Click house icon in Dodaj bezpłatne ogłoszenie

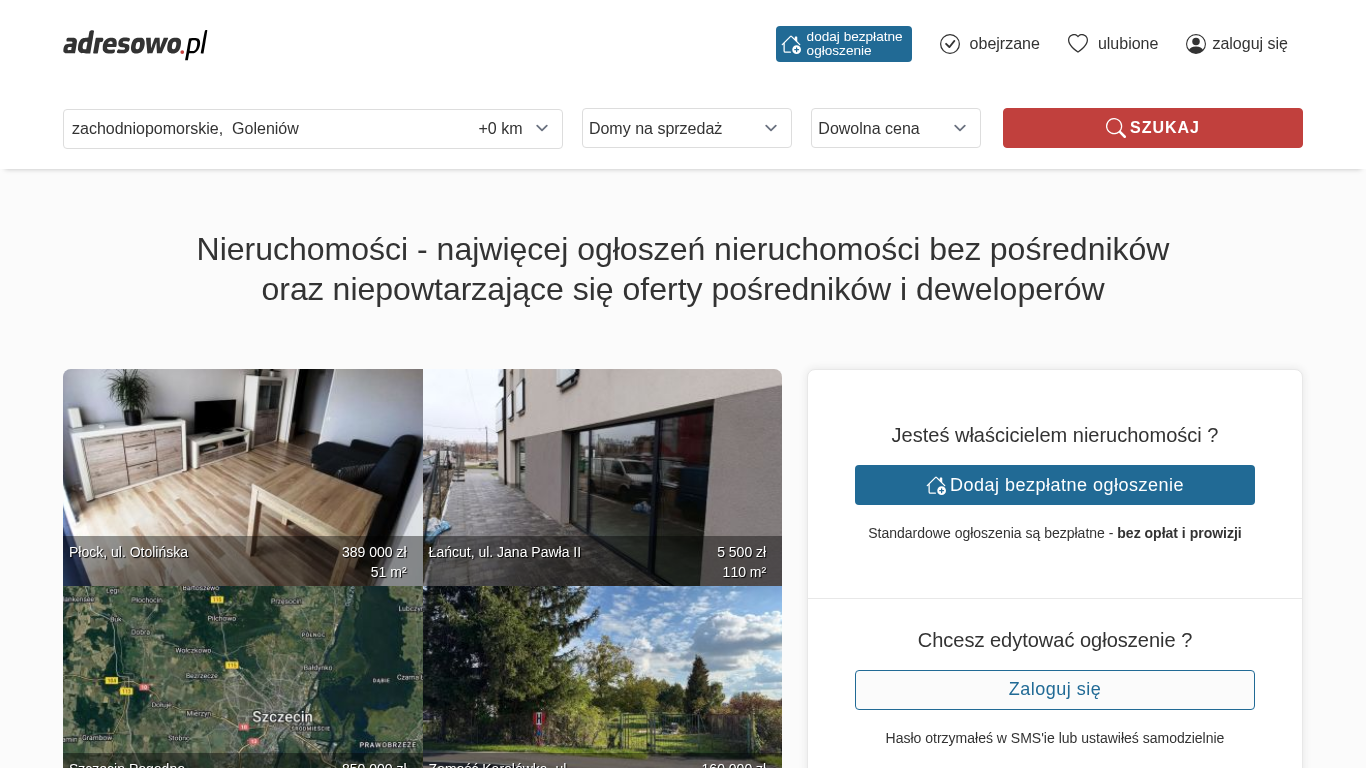coord(936,485)
